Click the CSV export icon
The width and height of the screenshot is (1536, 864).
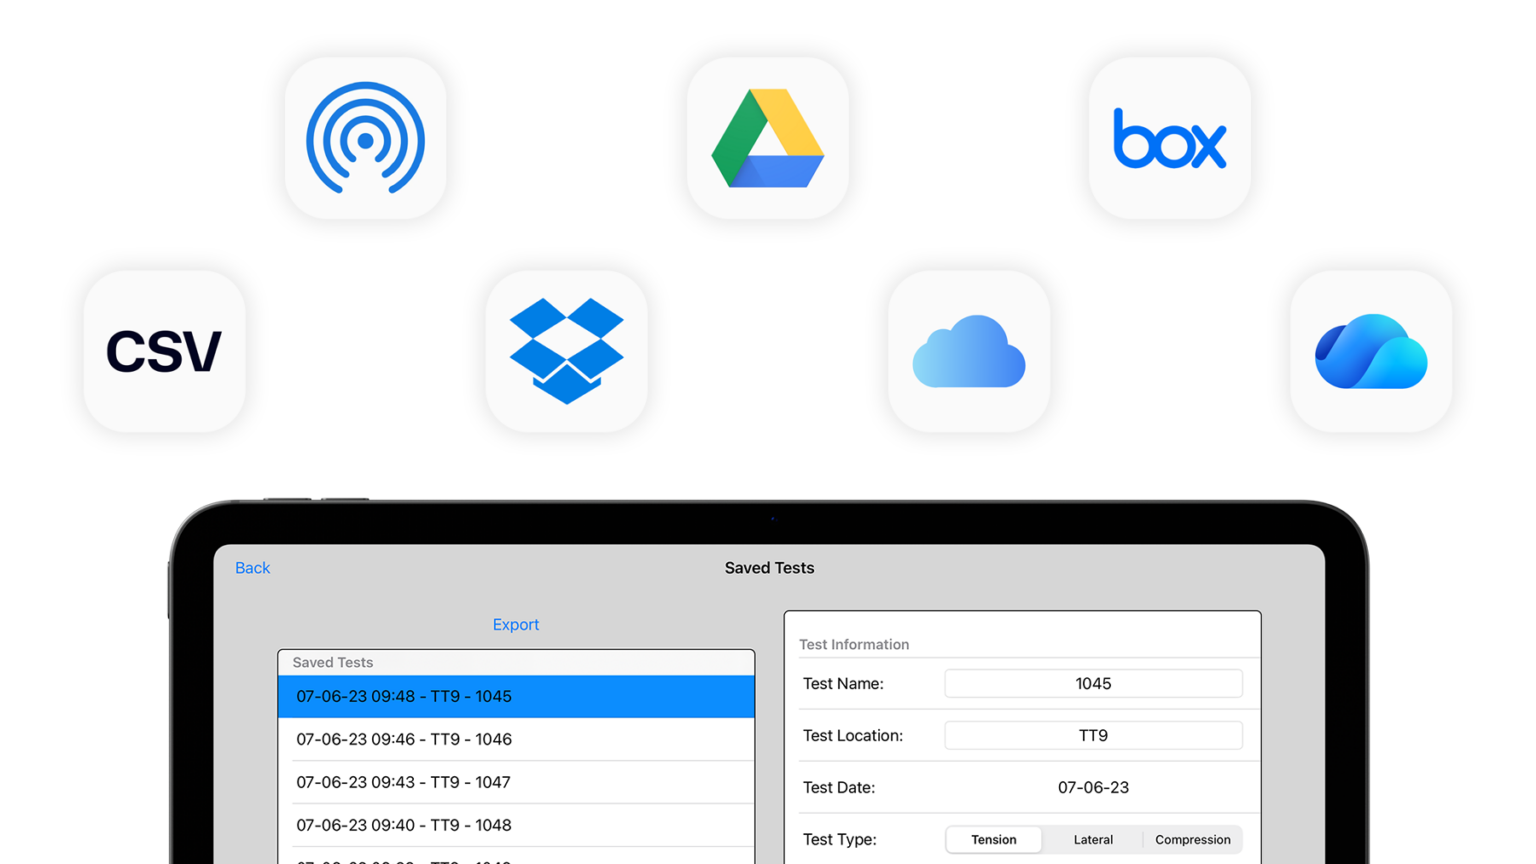[165, 351]
